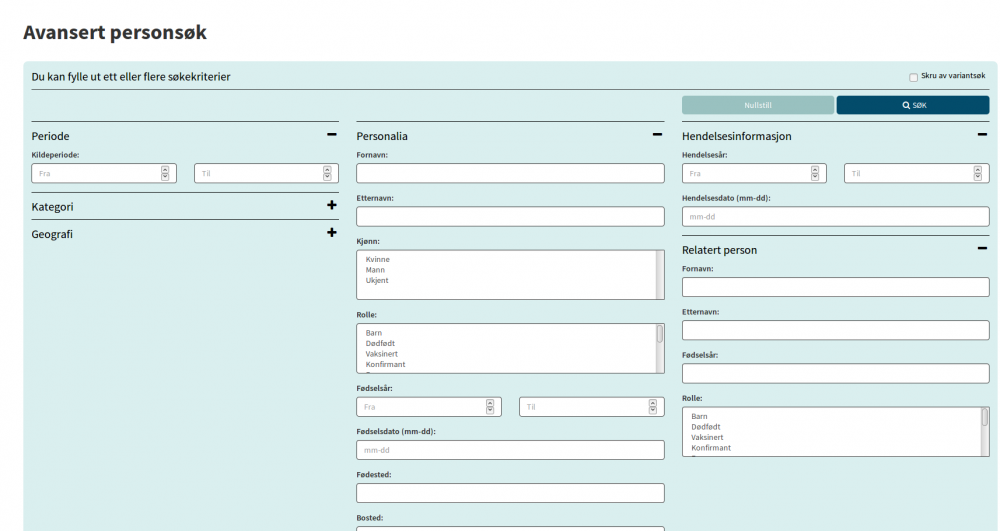Image resolution: width=1000 pixels, height=531 pixels.
Task: Click the Kjønn list scrollbar
Action: (659, 275)
